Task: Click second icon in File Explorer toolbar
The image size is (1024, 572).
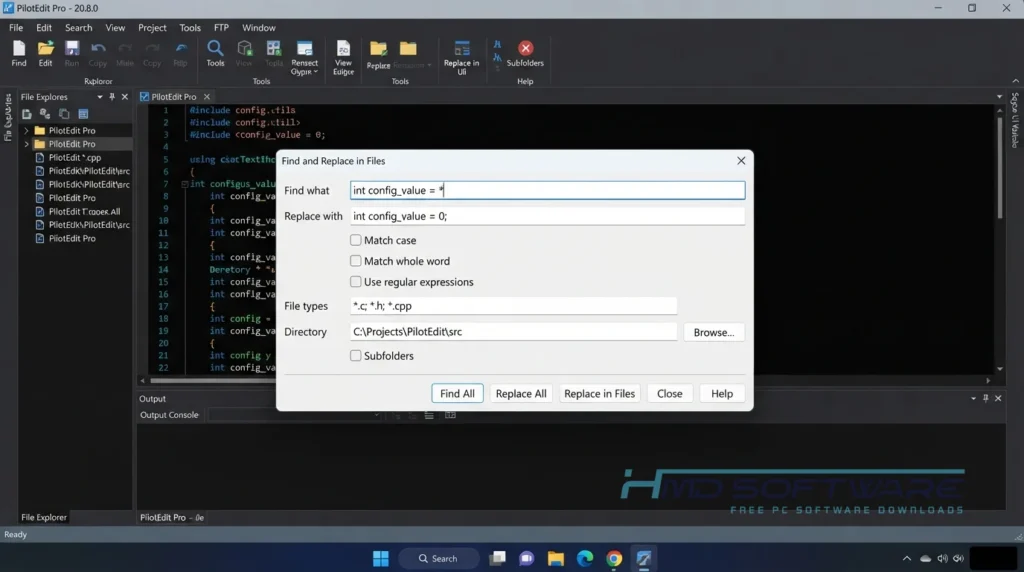Action: pos(45,114)
